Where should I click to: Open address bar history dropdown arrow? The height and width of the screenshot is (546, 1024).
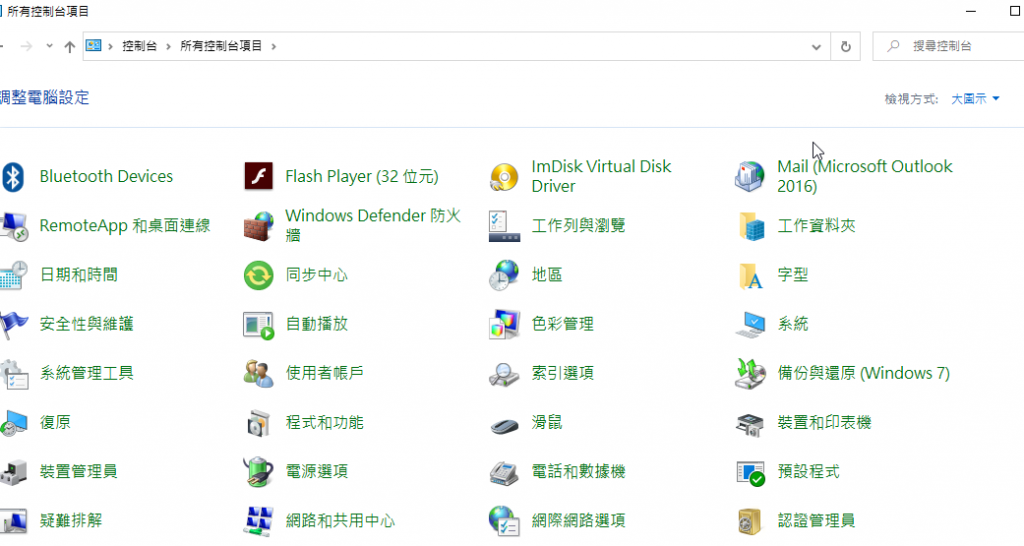pos(817,46)
